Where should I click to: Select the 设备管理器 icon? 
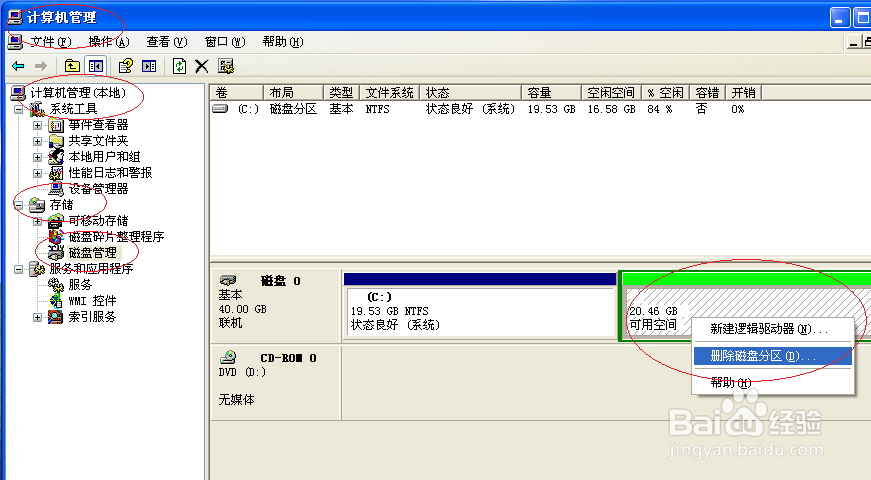click(56, 189)
